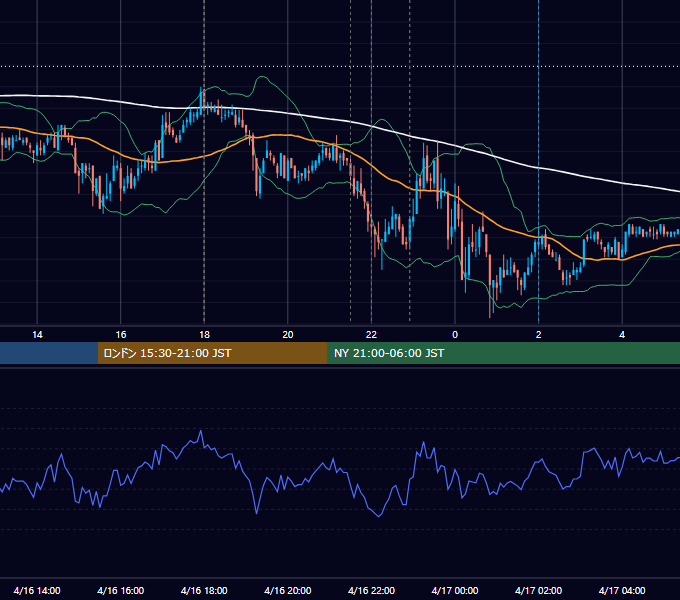Click the 0 hour axis label
680x600 pixels.
pos(455,335)
